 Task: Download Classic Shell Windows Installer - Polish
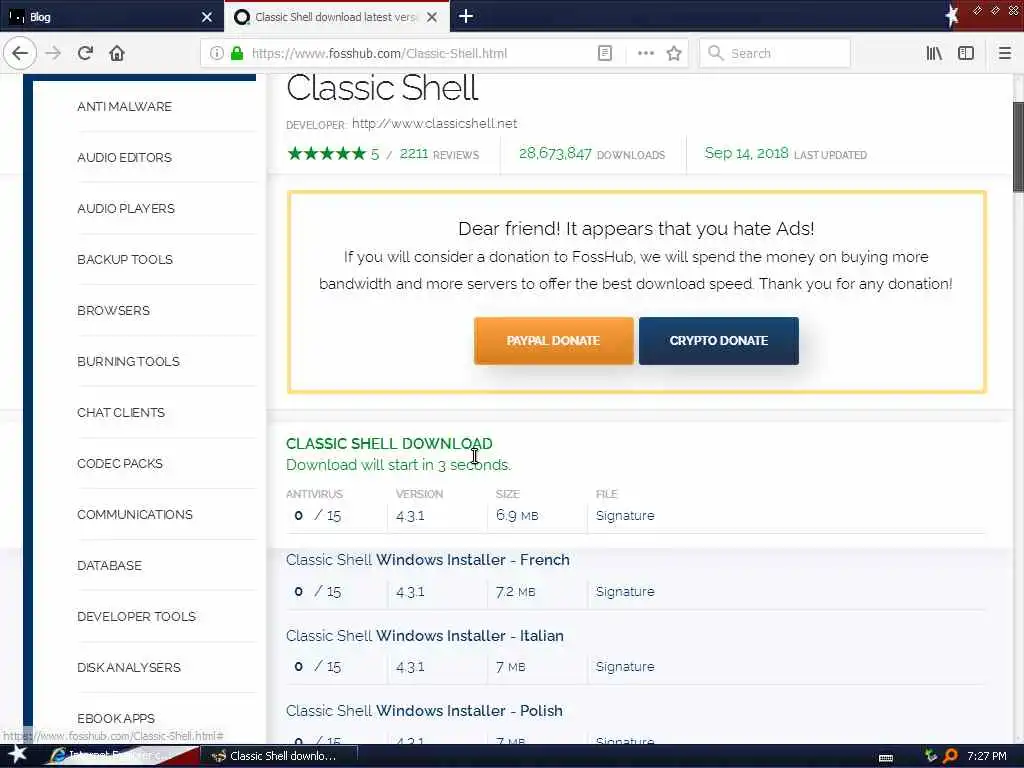coord(424,711)
